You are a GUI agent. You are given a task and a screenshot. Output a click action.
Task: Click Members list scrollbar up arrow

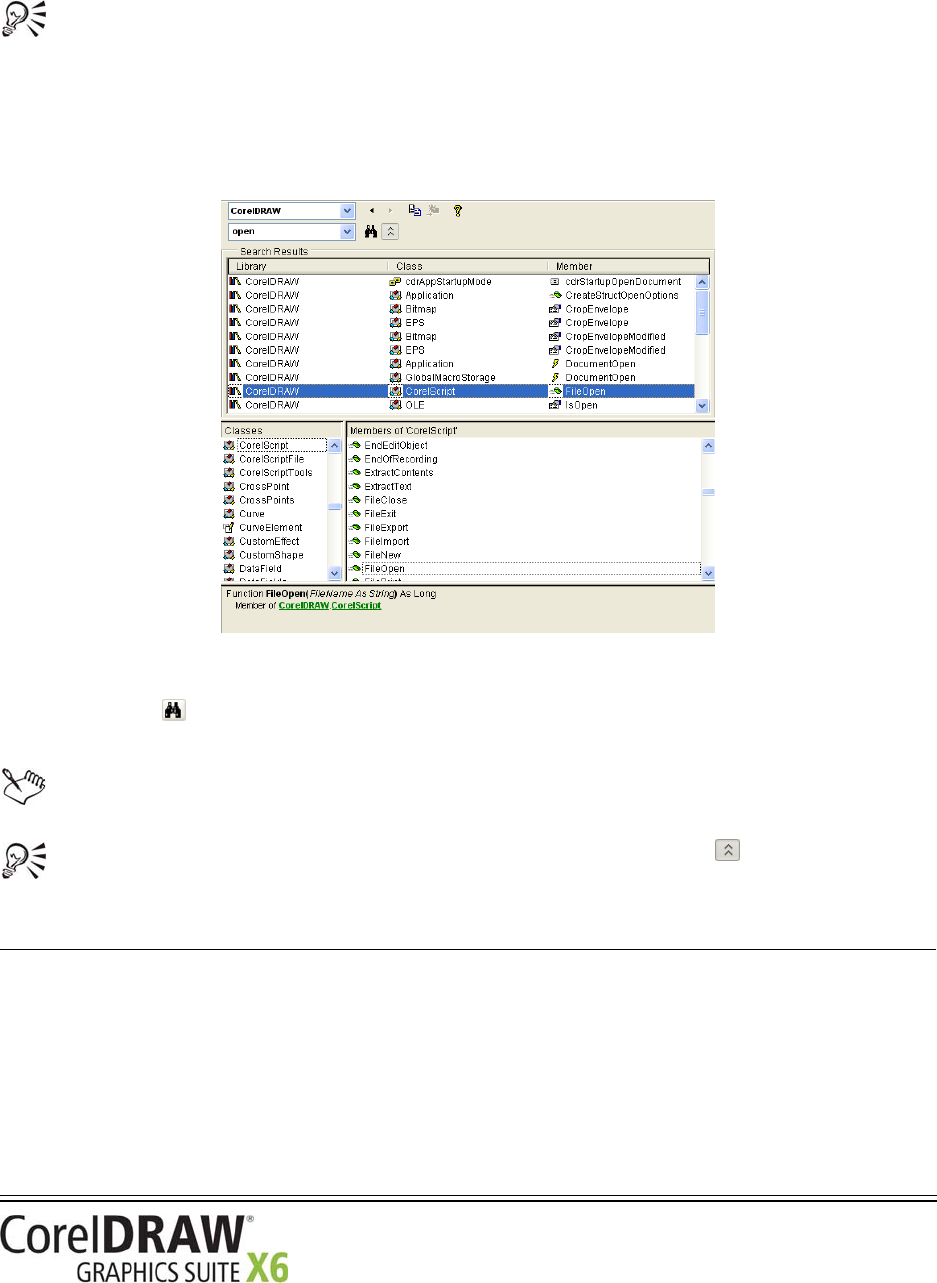(709, 446)
